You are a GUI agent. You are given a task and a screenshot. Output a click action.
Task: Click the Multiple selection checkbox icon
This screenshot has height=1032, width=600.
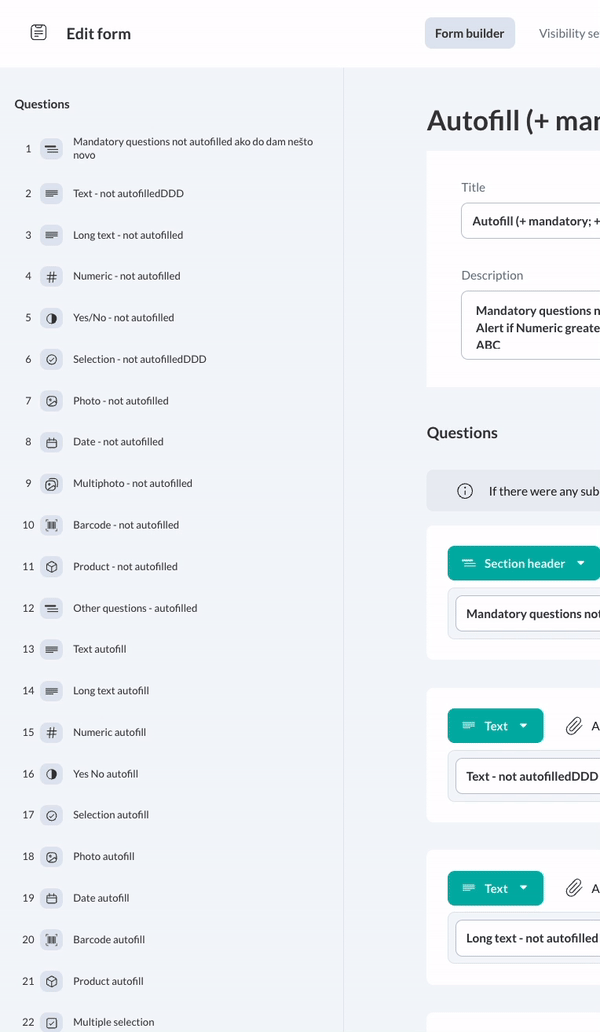tap(51, 1022)
